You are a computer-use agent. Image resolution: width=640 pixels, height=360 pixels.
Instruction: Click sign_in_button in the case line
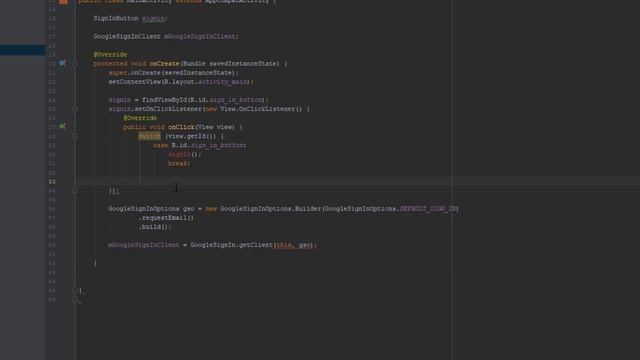coord(218,145)
